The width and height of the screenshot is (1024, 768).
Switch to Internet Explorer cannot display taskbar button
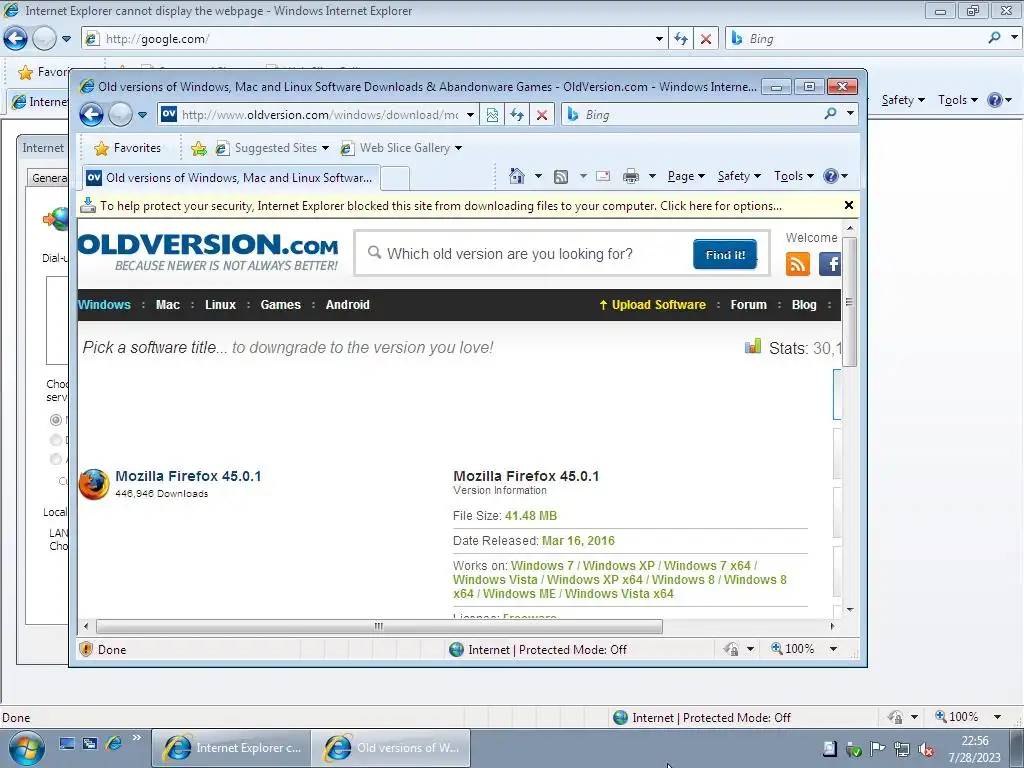click(x=232, y=748)
